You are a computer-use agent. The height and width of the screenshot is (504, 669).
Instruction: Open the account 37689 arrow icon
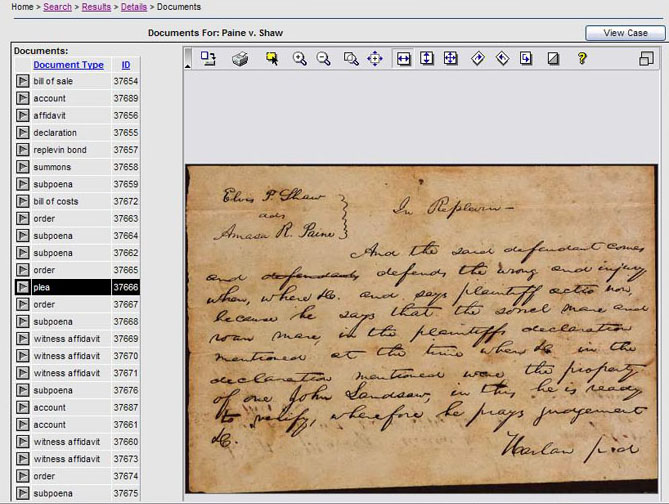[23, 98]
